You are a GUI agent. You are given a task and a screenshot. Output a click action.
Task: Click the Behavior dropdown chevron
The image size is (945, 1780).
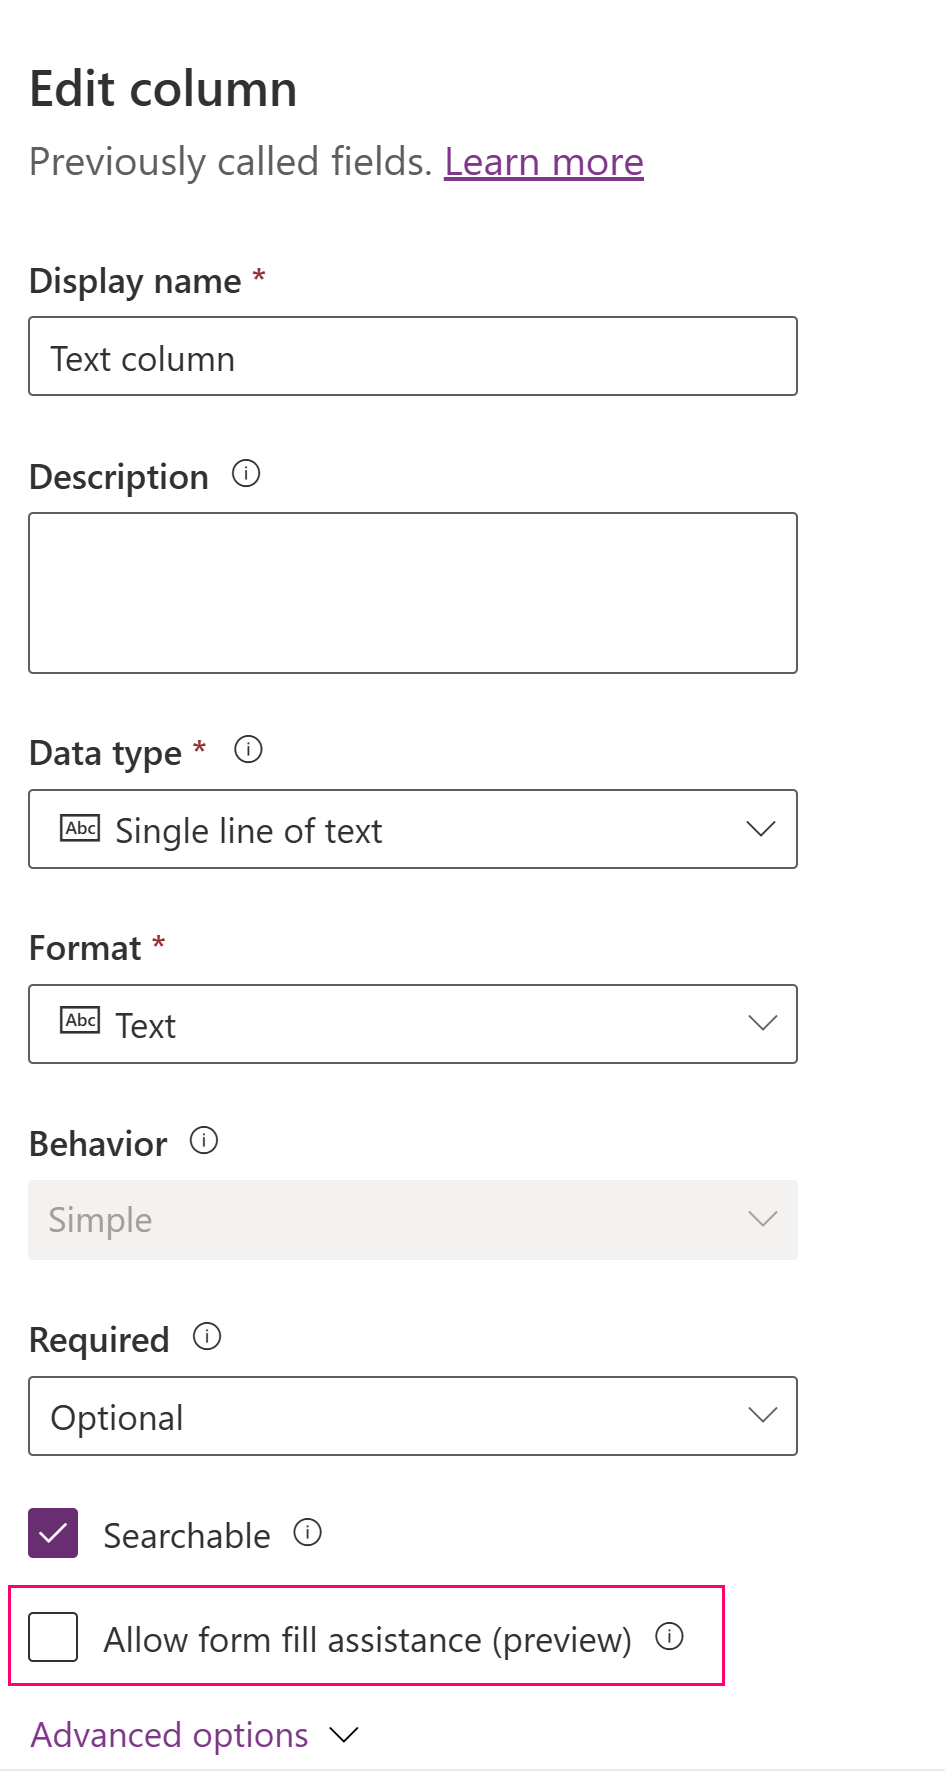coord(762,1218)
